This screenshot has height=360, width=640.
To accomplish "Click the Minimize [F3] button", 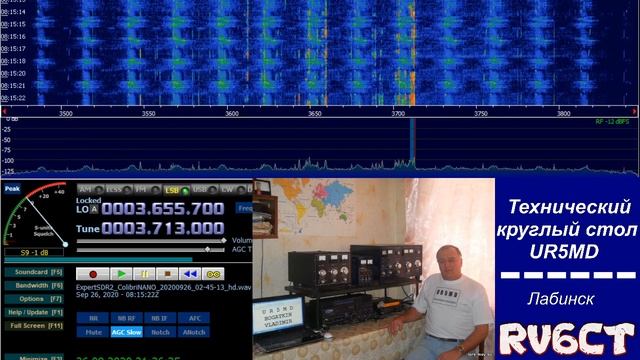I will pyautogui.click(x=34, y=357).
